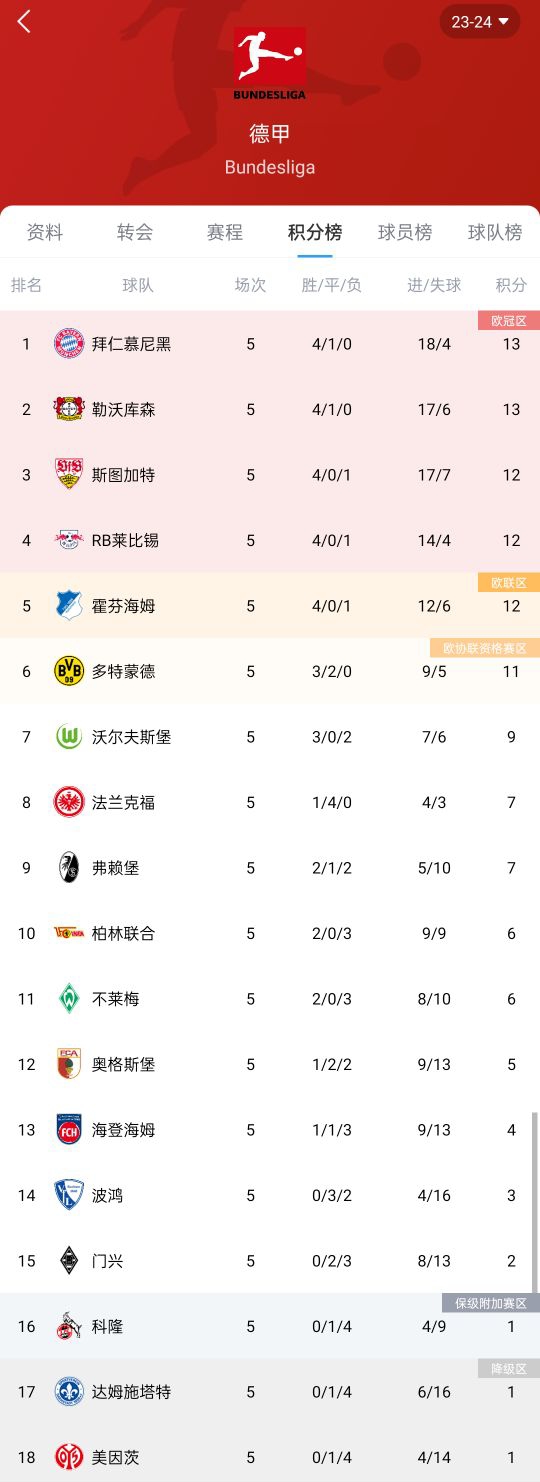Image resolution: width=540 pixels, height=1482 pixels.
Task: Tap the back arrow icon
Action: click(24, 21)
